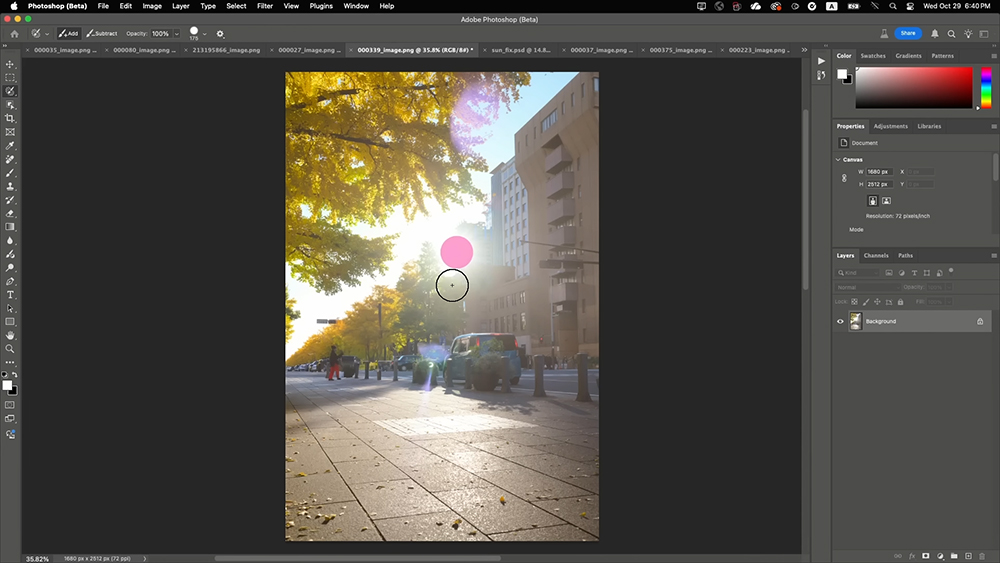Open the Filter menu
This screenshot has width=1000, height=563.
click(x=265, y=6)
